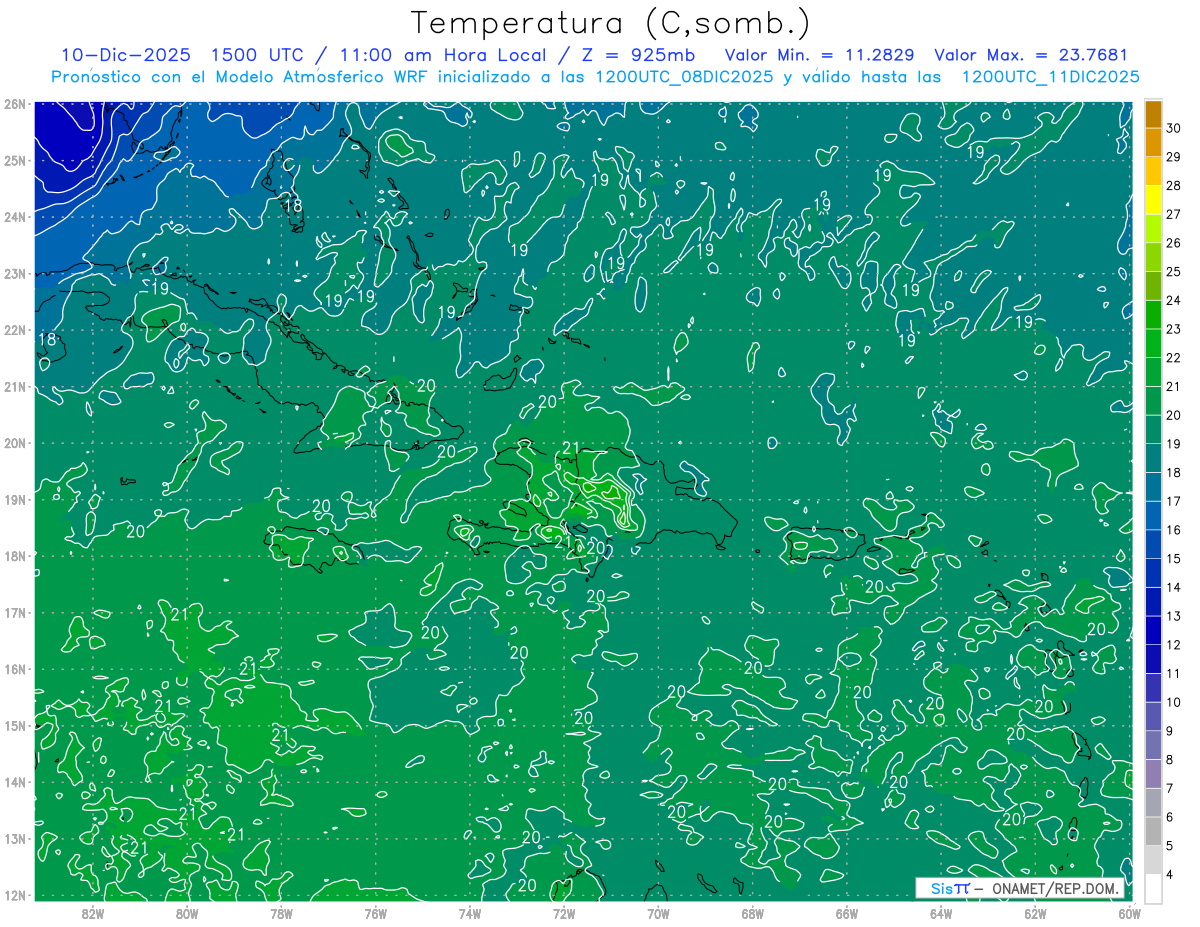Click the '78W' longitude axis label
The width and height of the screenshot is (1200, 927).
[281, 914]
